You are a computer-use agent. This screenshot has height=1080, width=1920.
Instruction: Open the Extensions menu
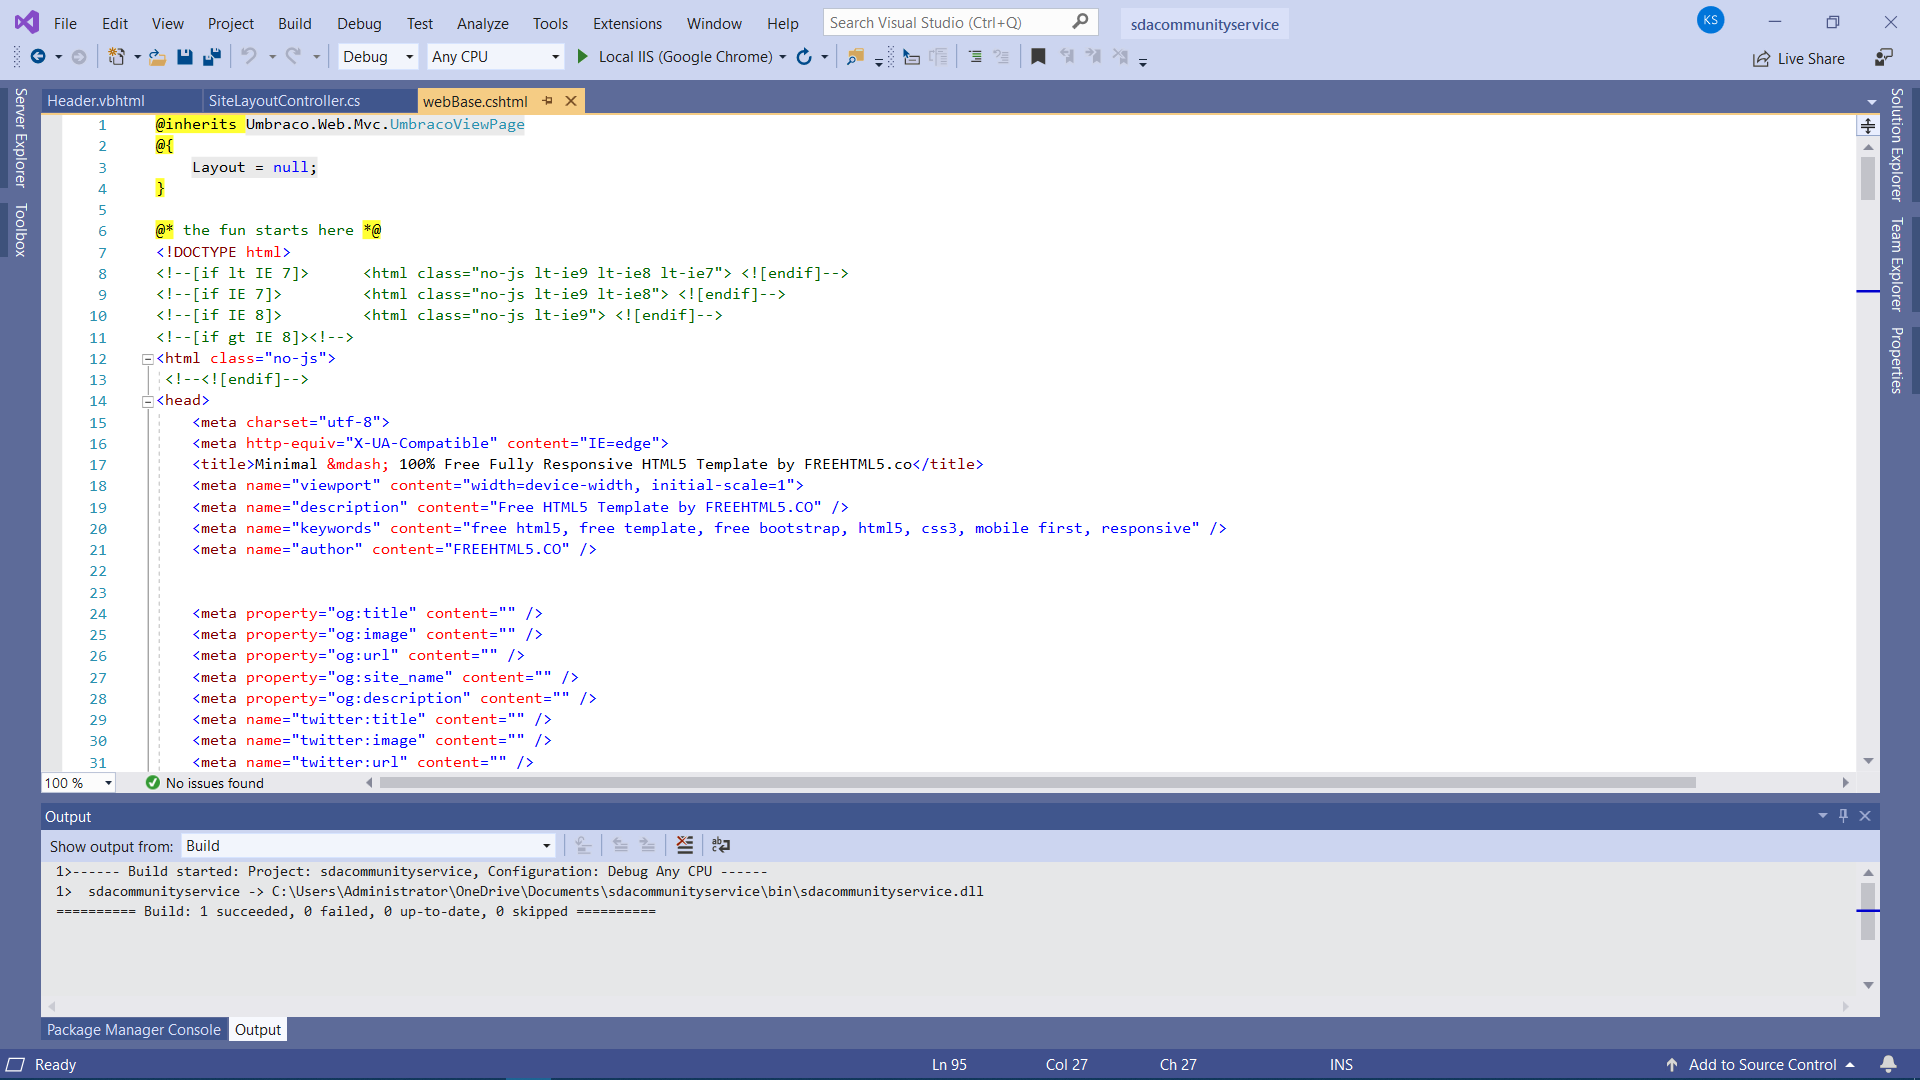627,23
